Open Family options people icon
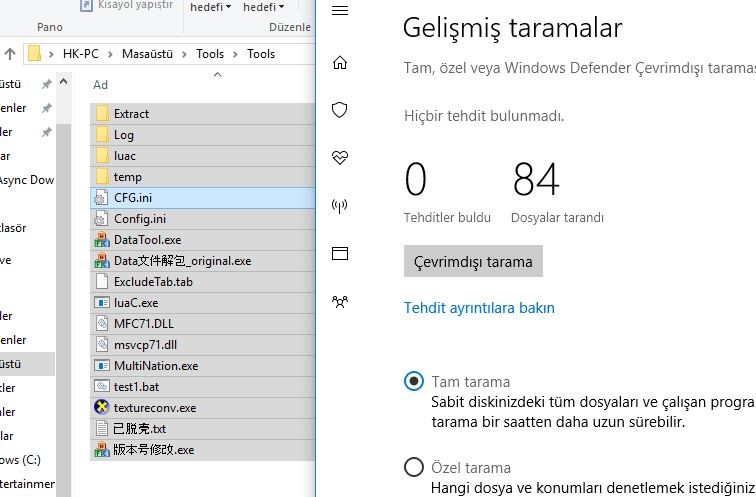The height and width of the screenshot is (497, 756). point(340,301)
